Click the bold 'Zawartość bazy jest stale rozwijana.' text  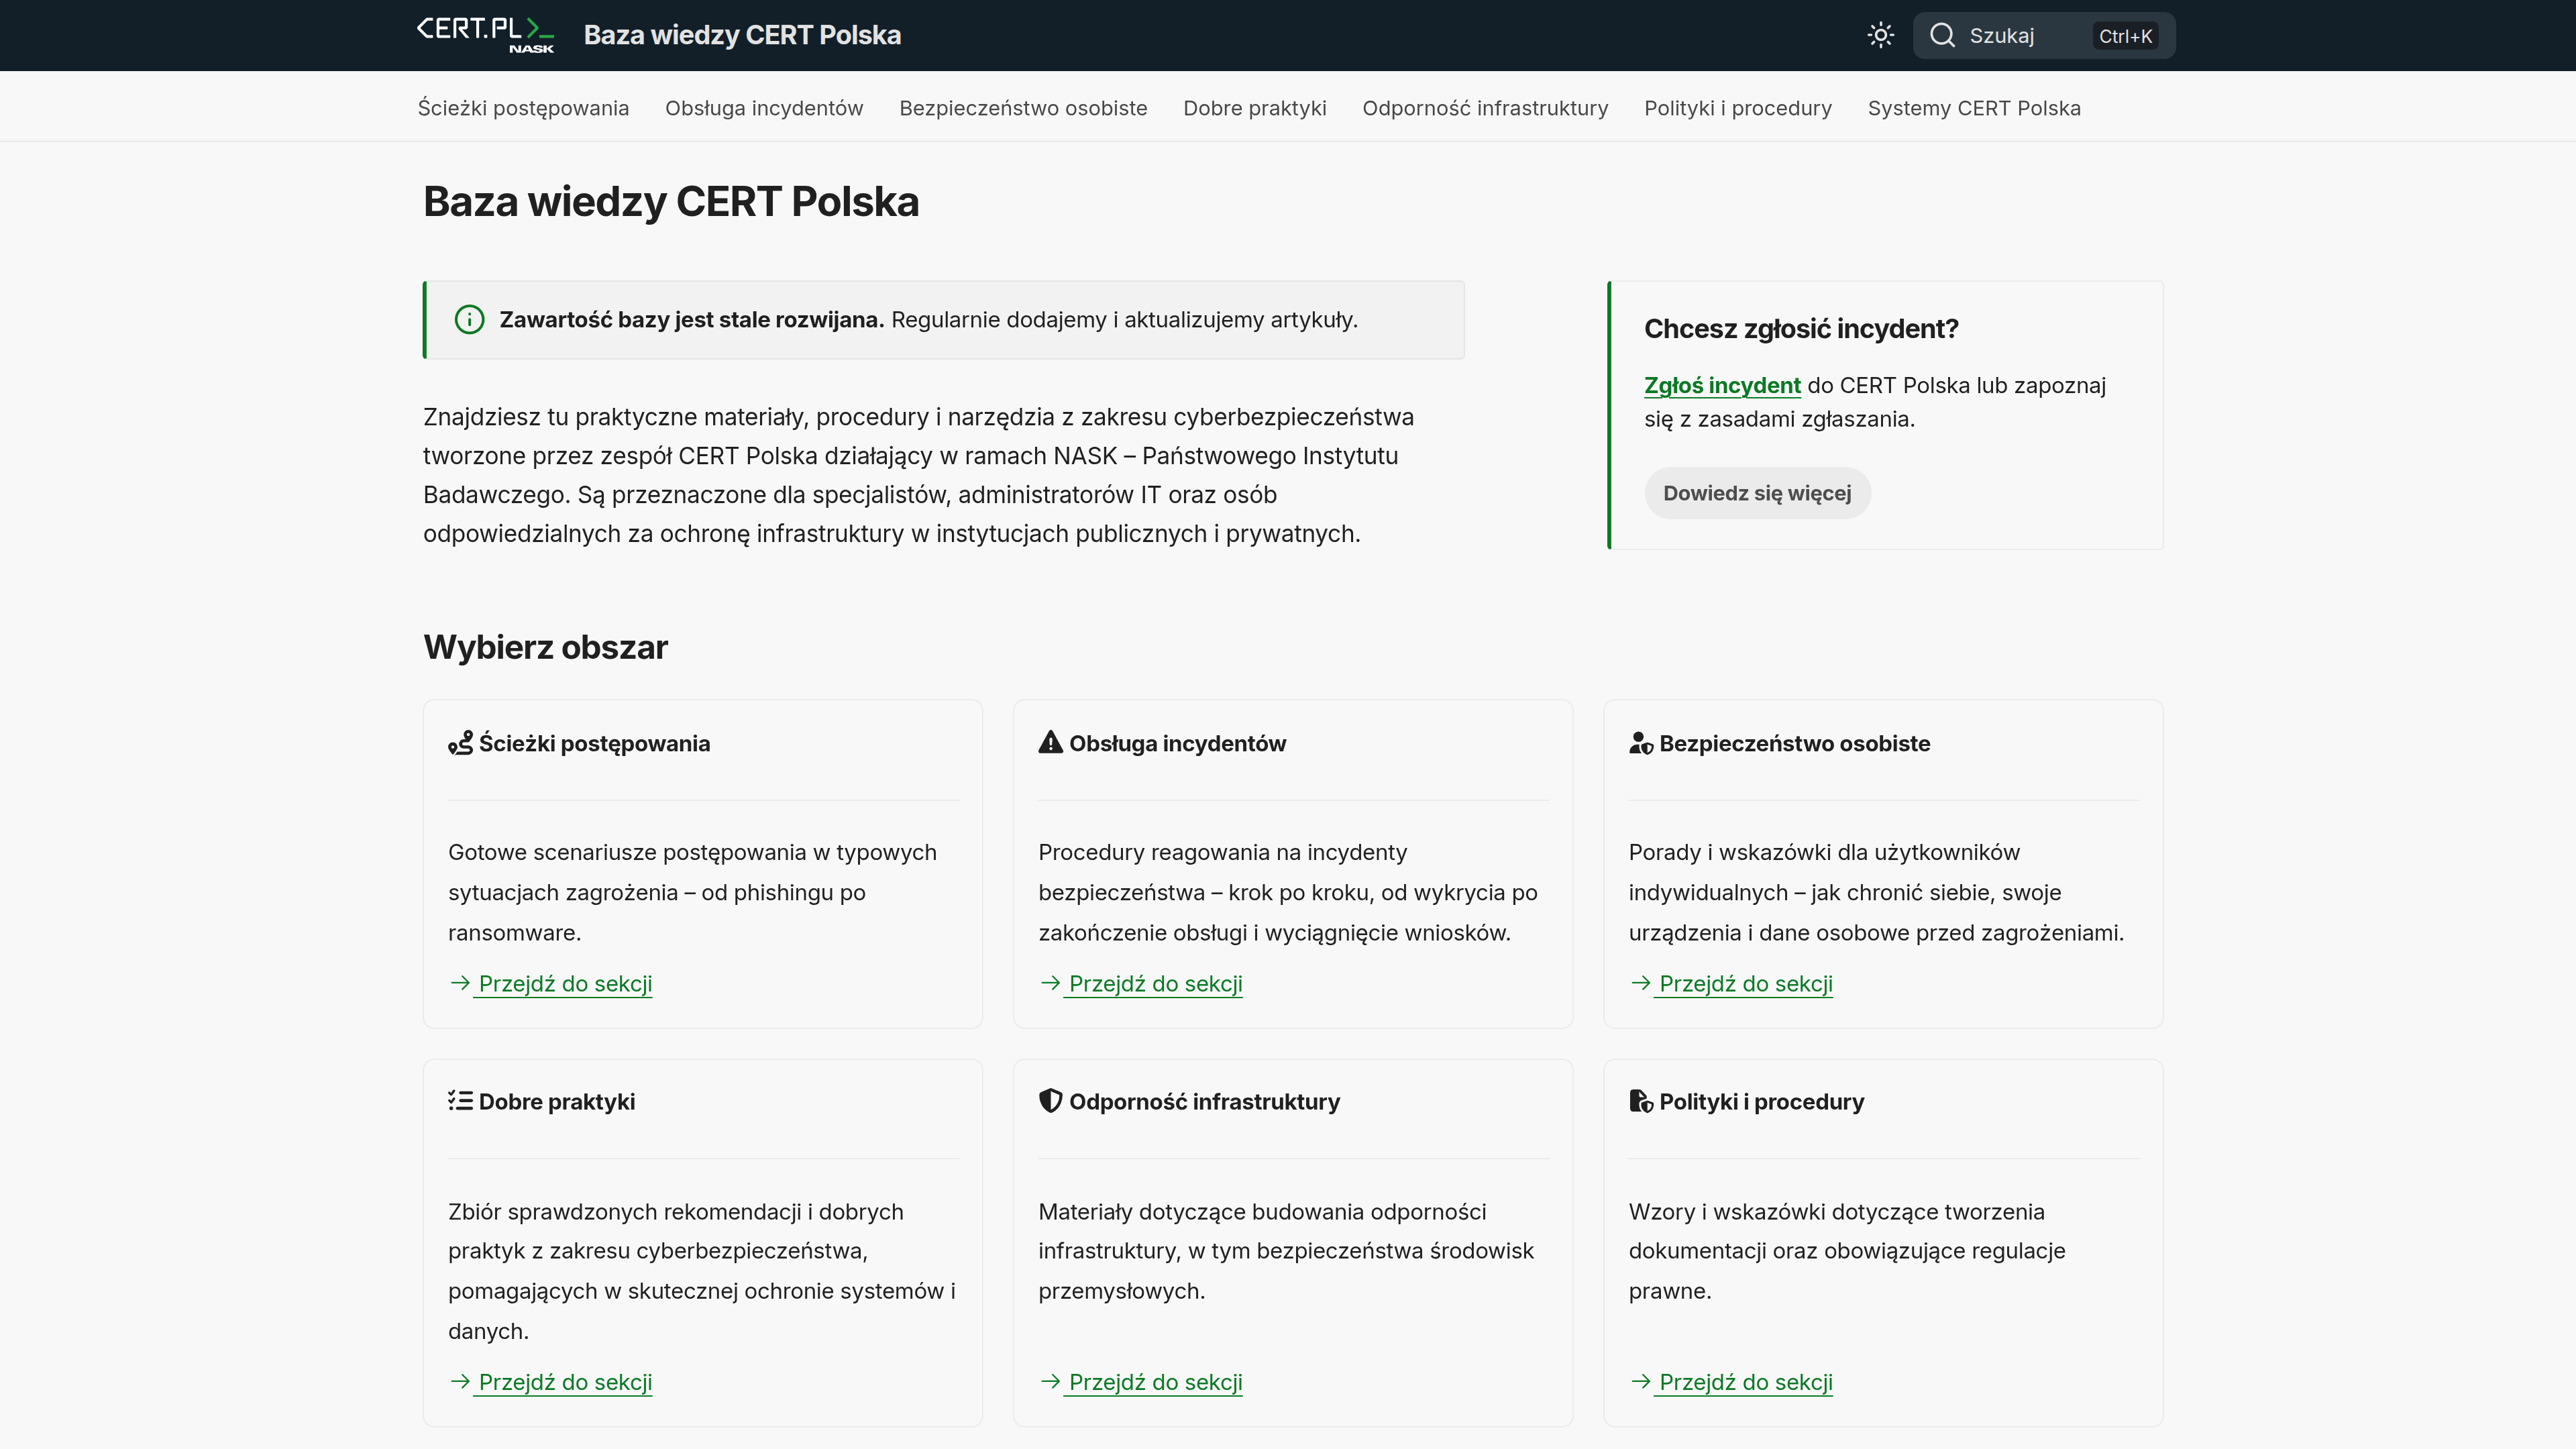[x=691, y=320]
